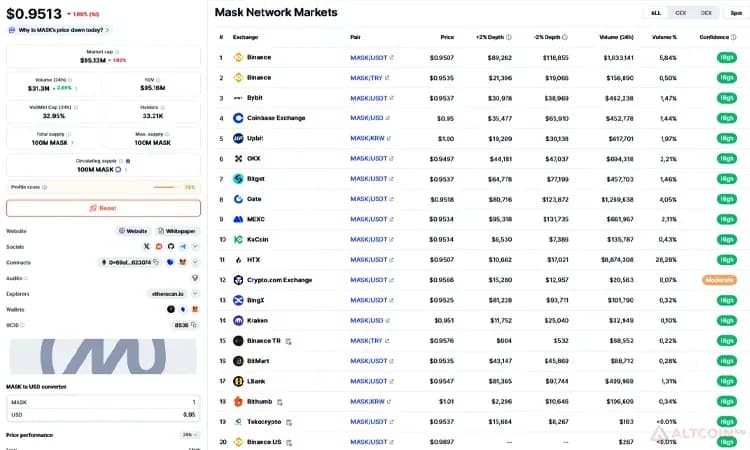Select the DEX markets tab
The height and width of the screenshot is (450, 750).
tap(706, 13)
